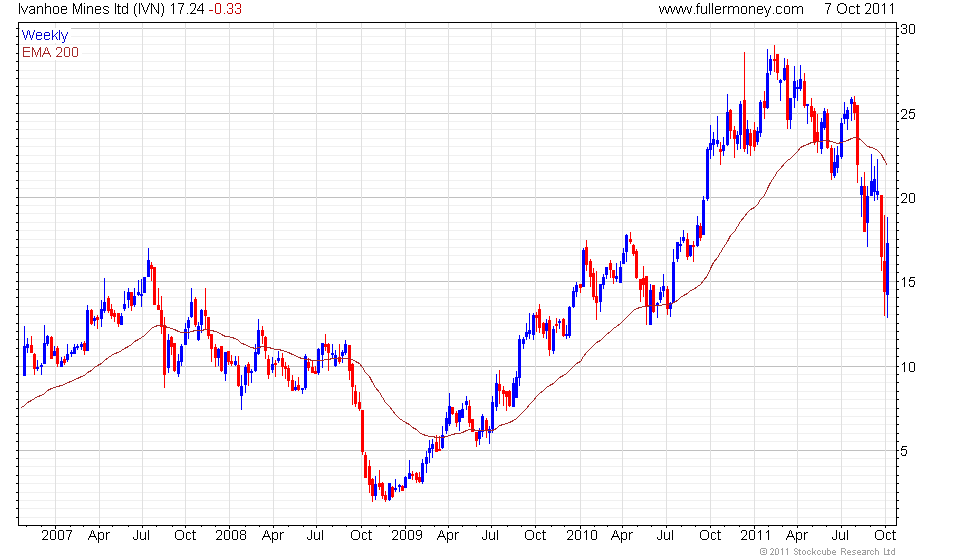Click the 15 price level on y-axis
The image size is (980, 560).
tap(907, 282)
